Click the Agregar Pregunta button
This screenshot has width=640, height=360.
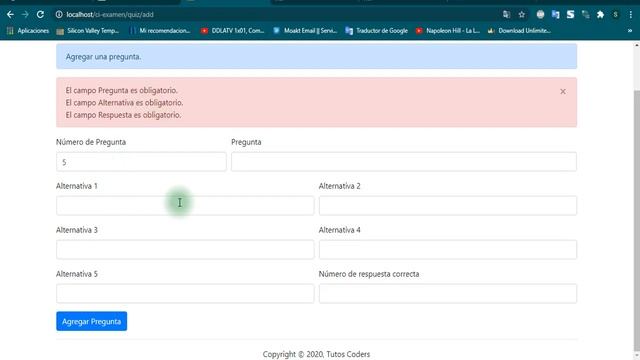click(91, 321)
